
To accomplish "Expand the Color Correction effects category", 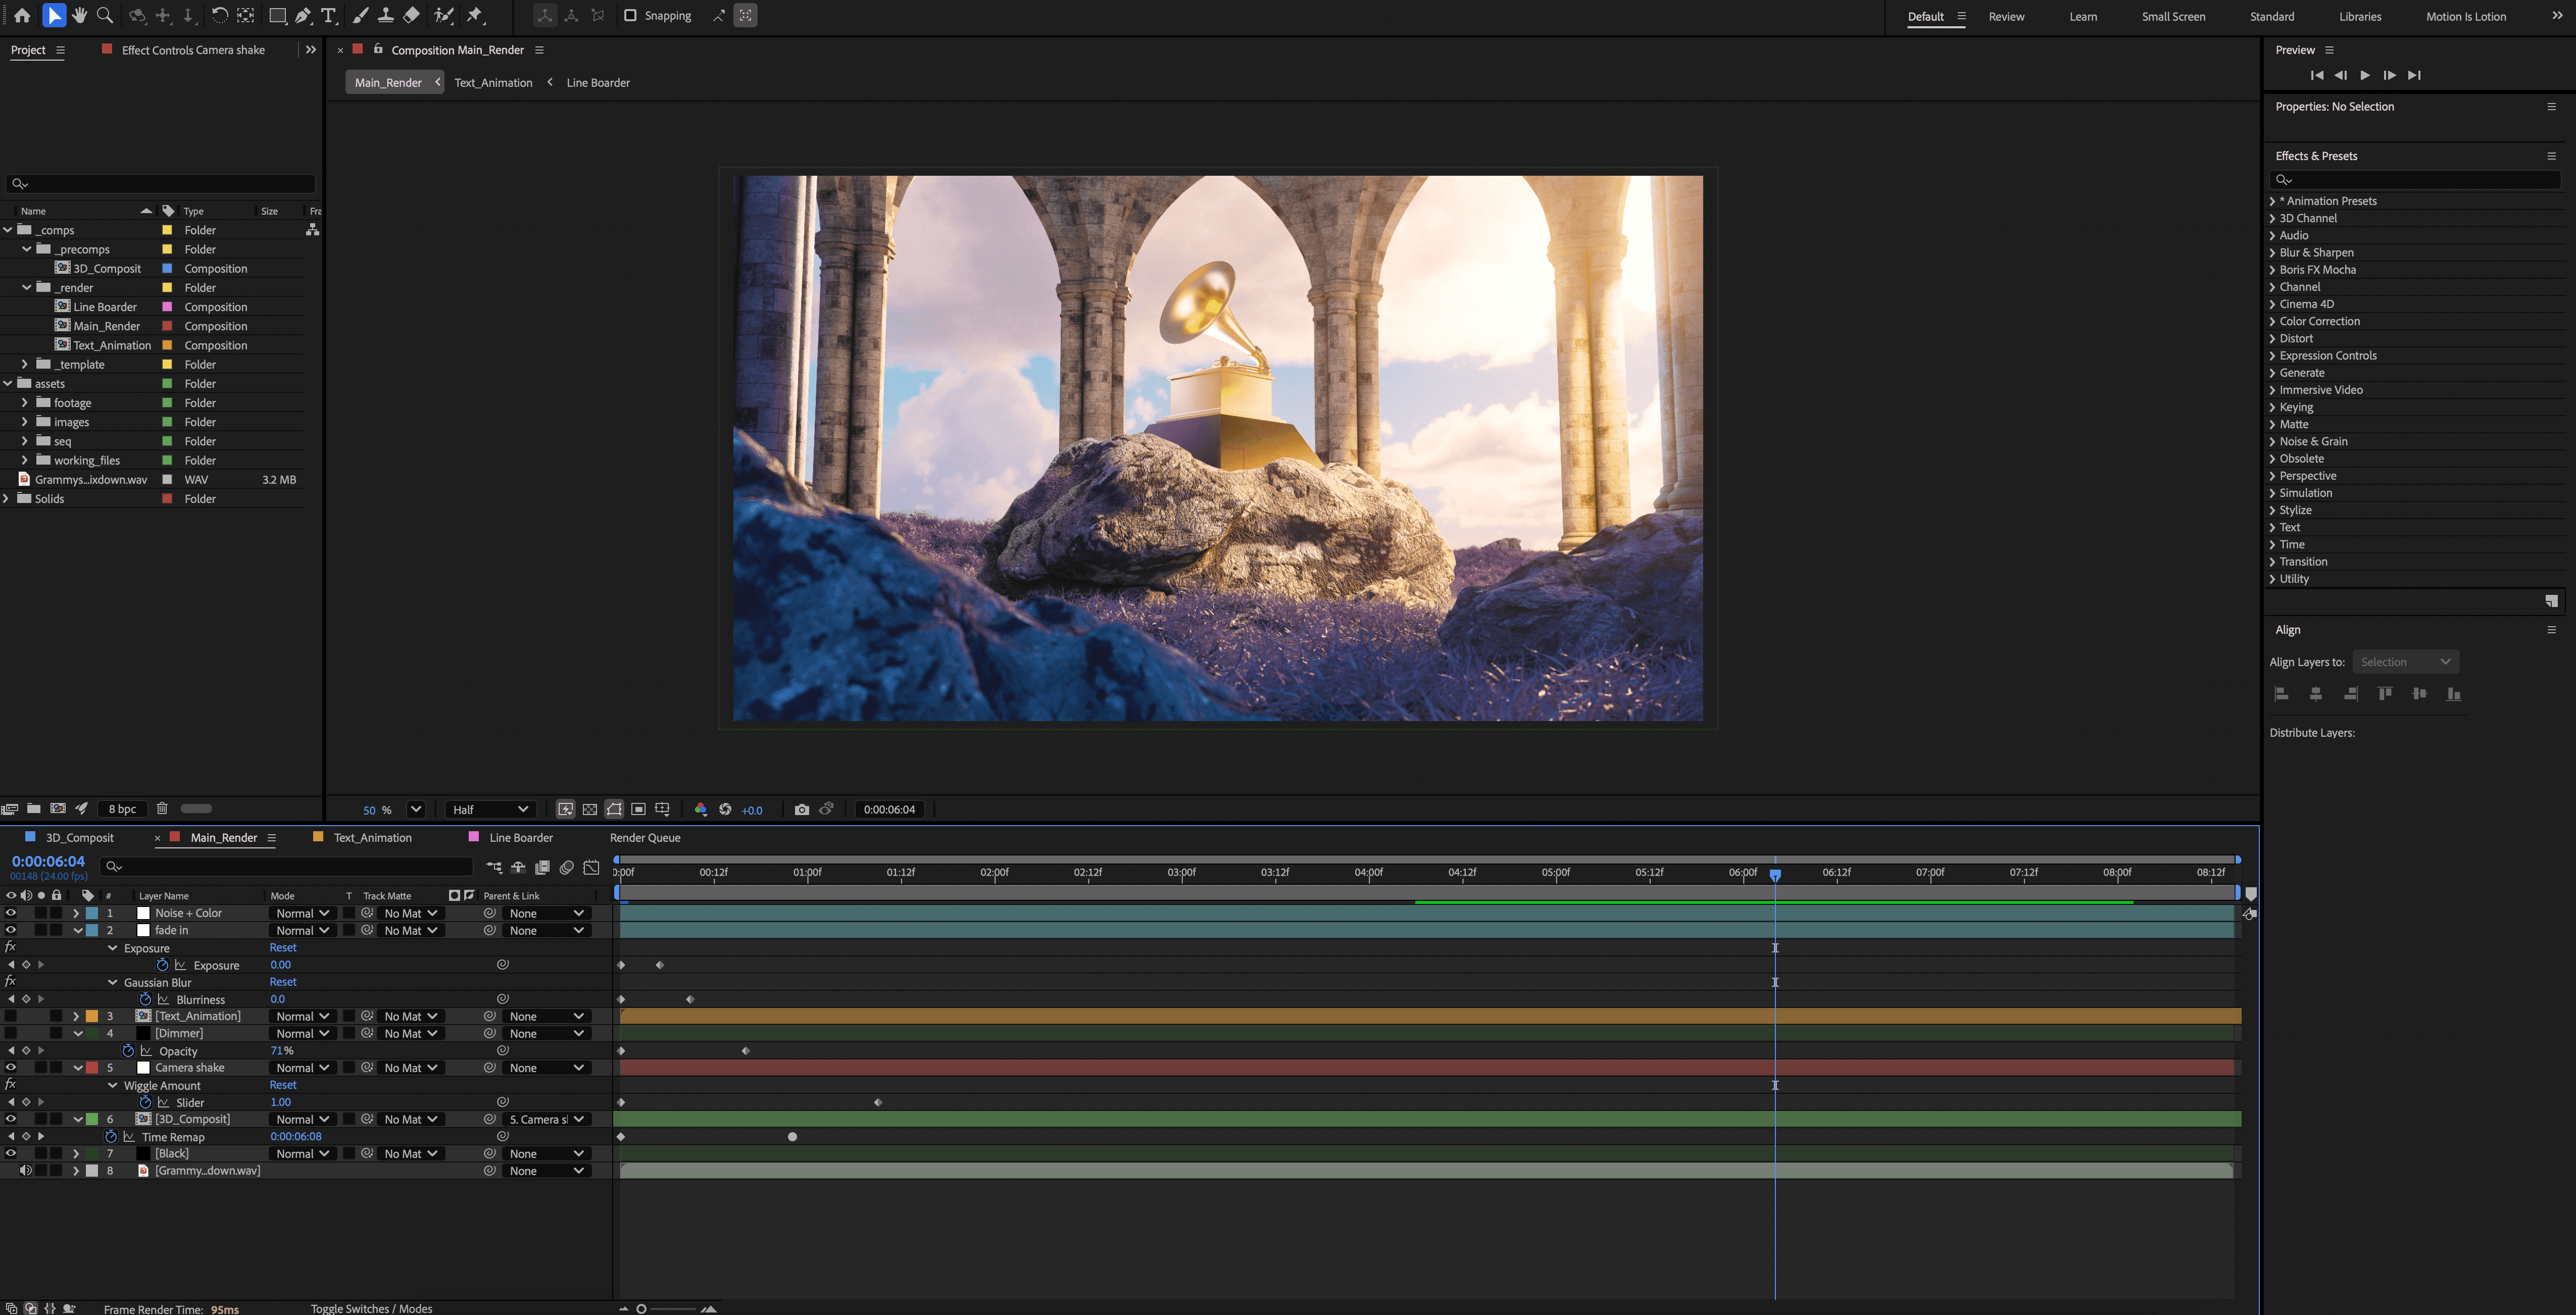I will pos(2272,321).
